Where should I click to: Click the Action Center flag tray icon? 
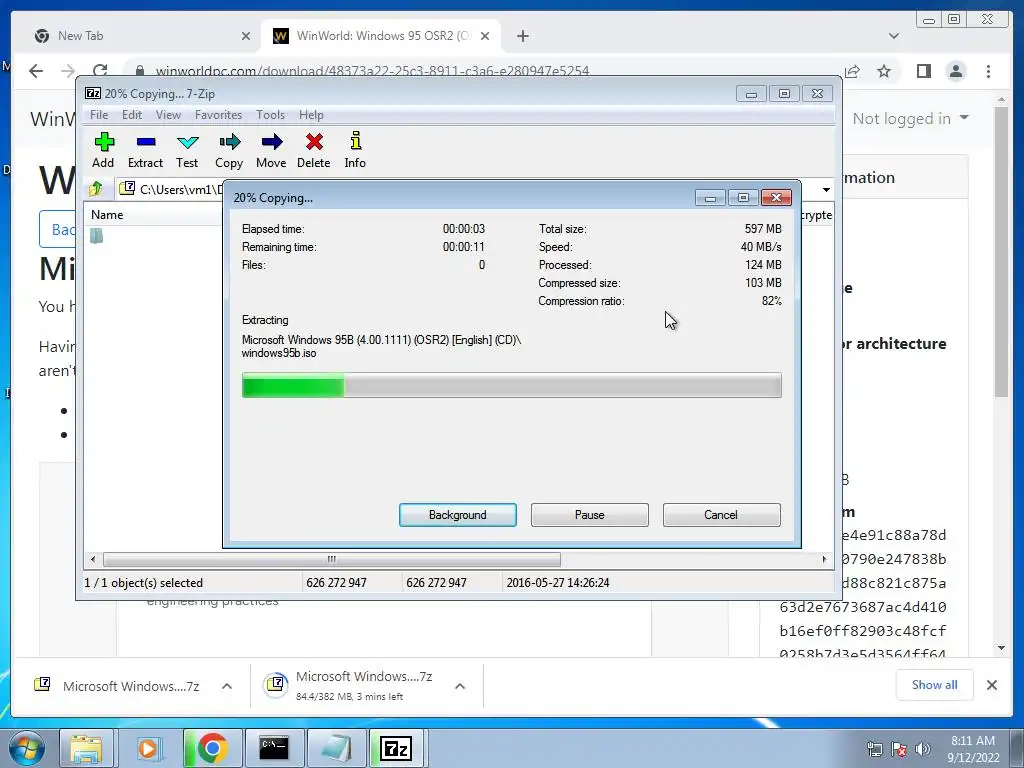coord(899,748)
